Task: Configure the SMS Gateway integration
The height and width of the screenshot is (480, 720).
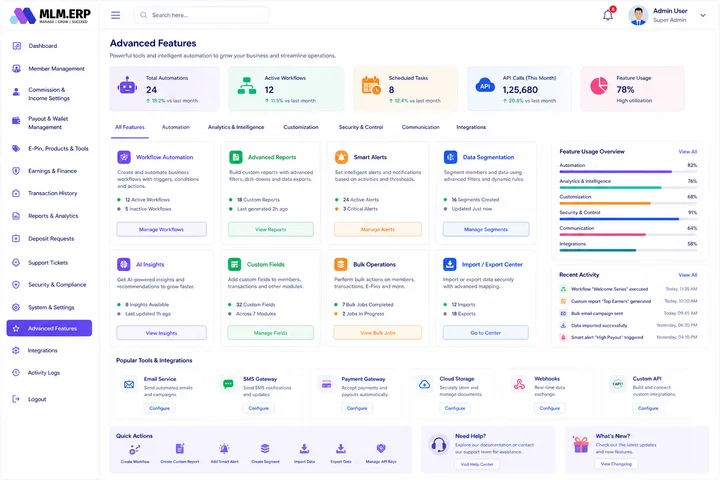Action: (259, 408)
